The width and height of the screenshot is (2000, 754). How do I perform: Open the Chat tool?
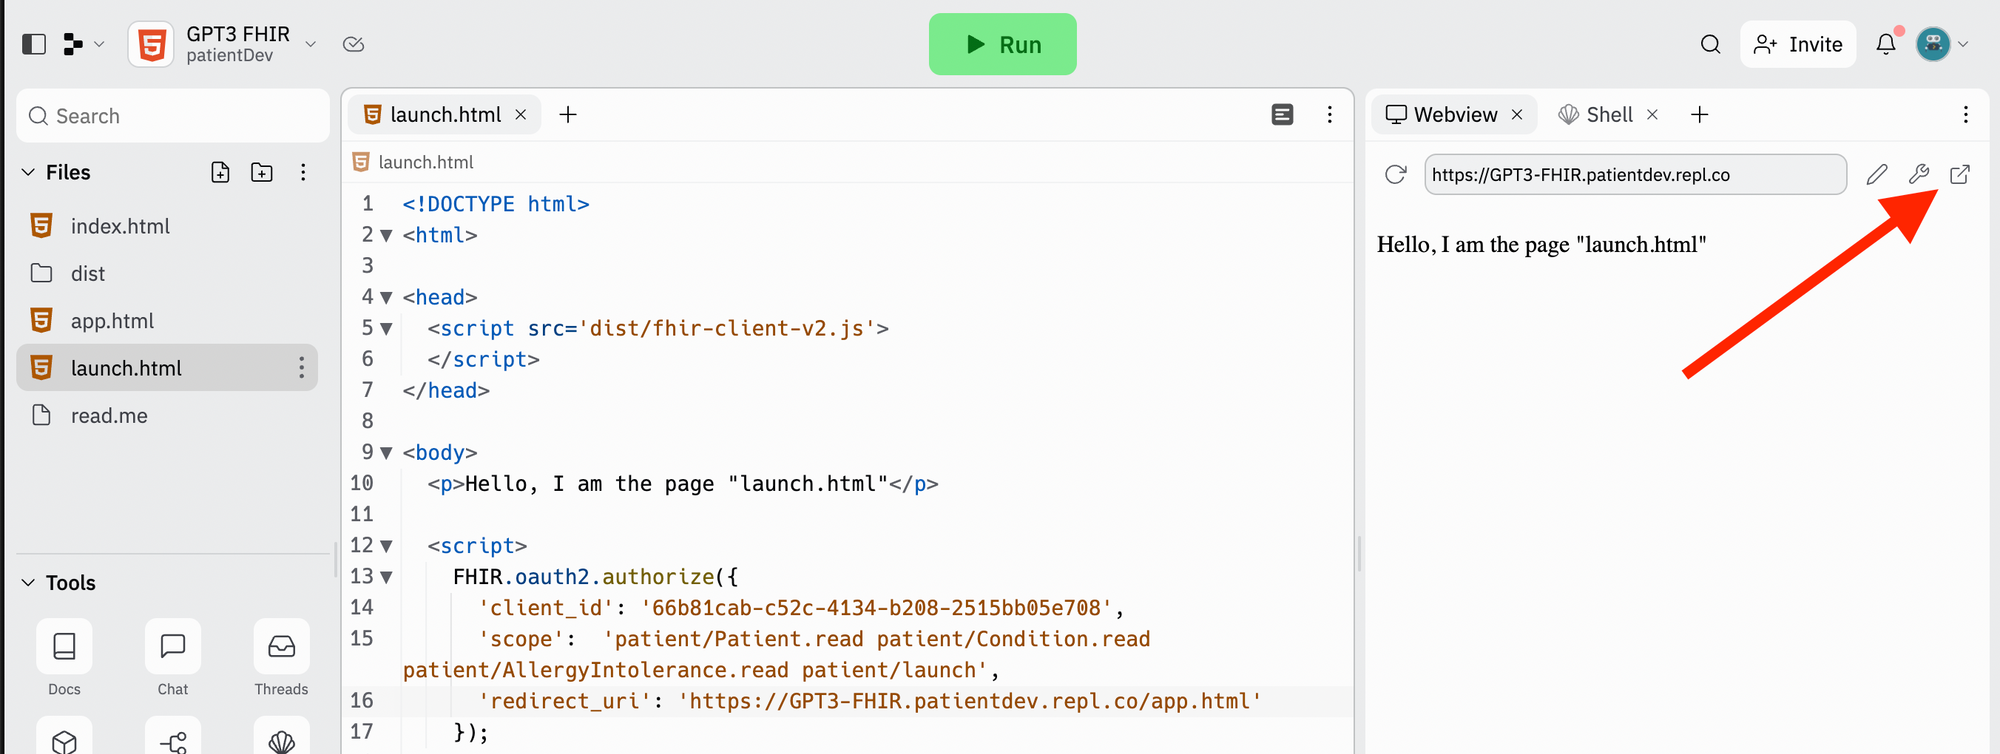(x=173, y=657)
